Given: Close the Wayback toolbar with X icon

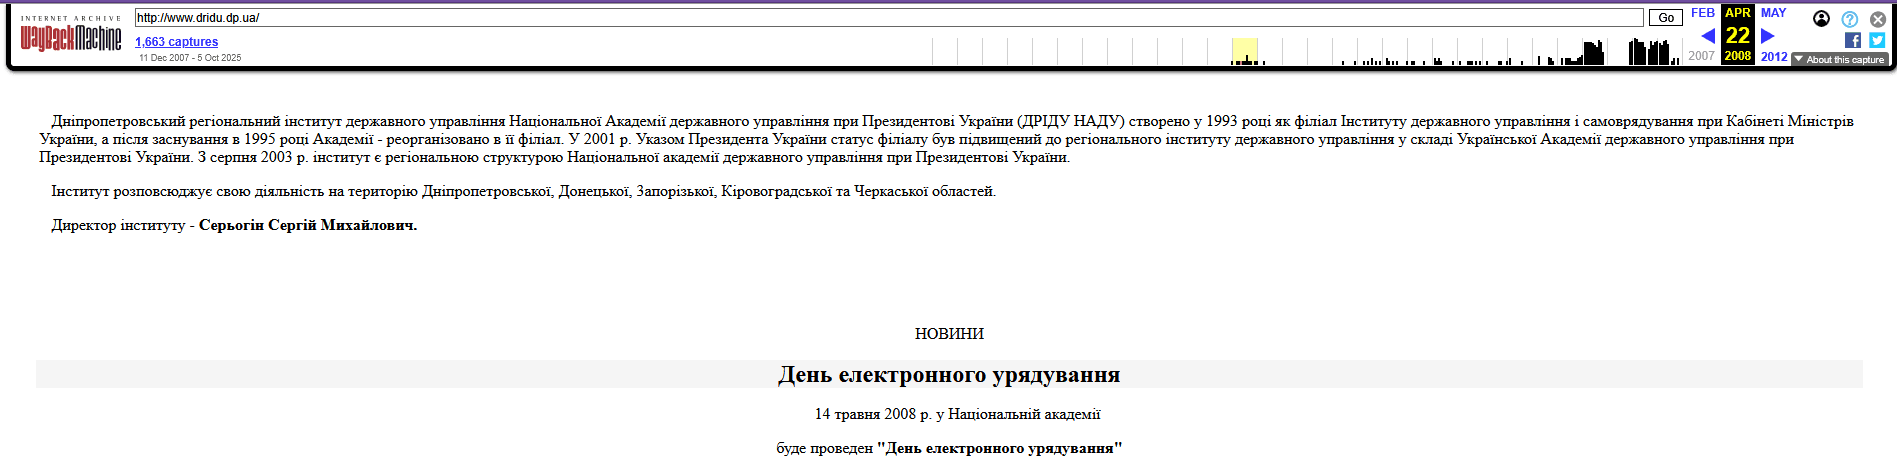Looking at the screenshot, I should coord(1878,19).
